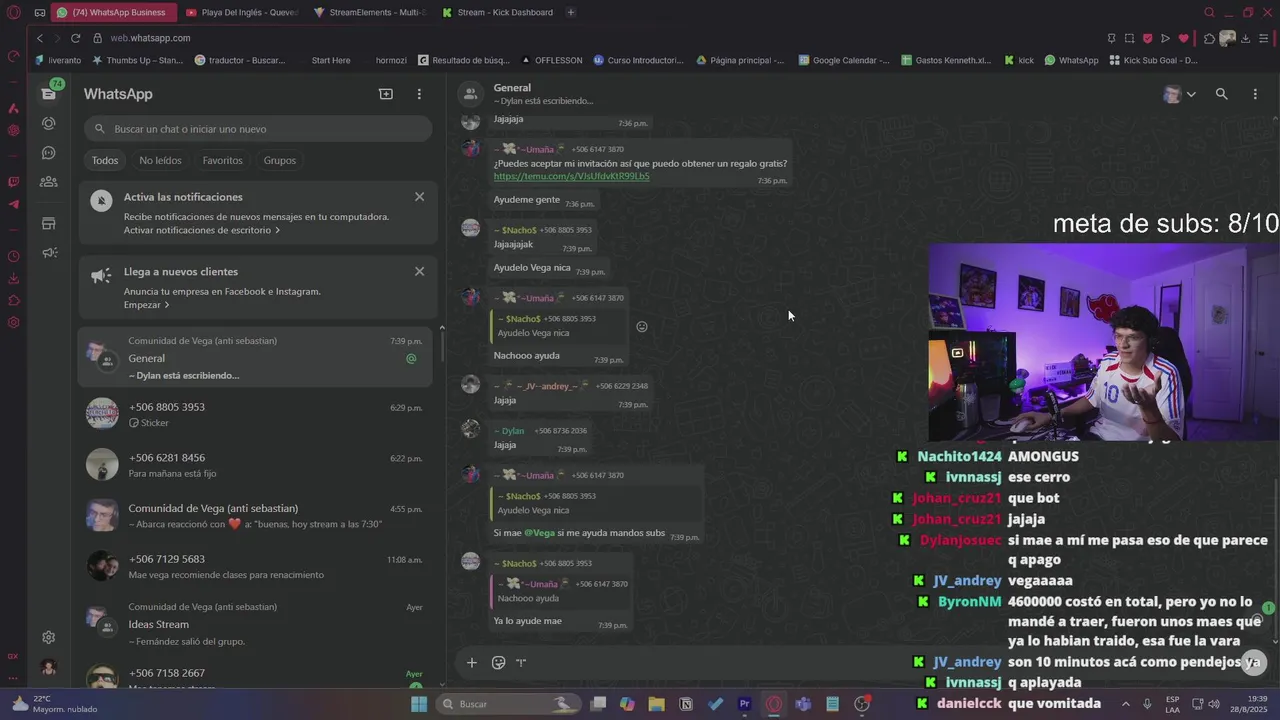Open the Kick Sub Goal bookmark
1280x720 pixels.
pyautogui.click(x=1153, y=60)
